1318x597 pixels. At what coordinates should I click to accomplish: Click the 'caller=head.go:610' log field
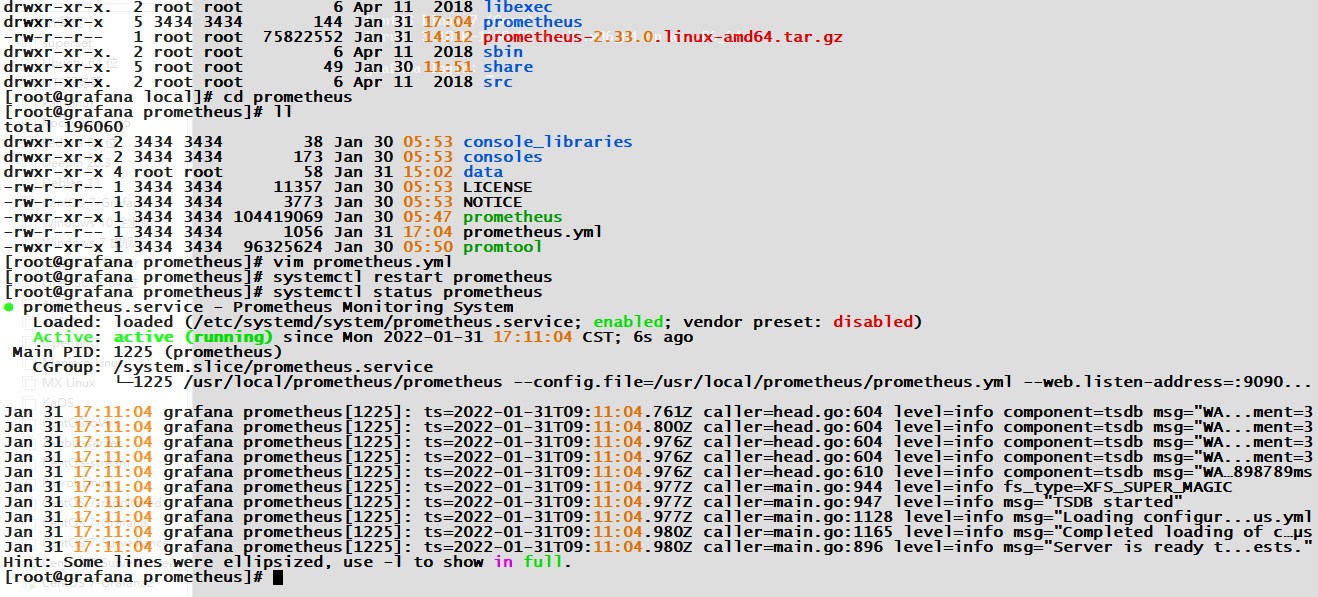793,472
